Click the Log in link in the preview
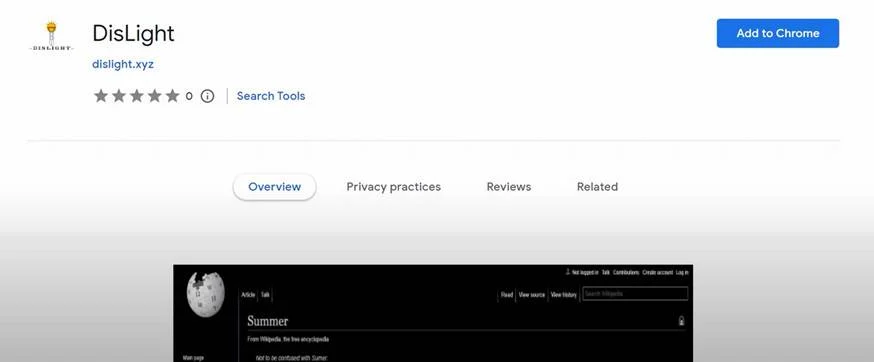The width and height of the screenshot is (874, 362). 682,272
